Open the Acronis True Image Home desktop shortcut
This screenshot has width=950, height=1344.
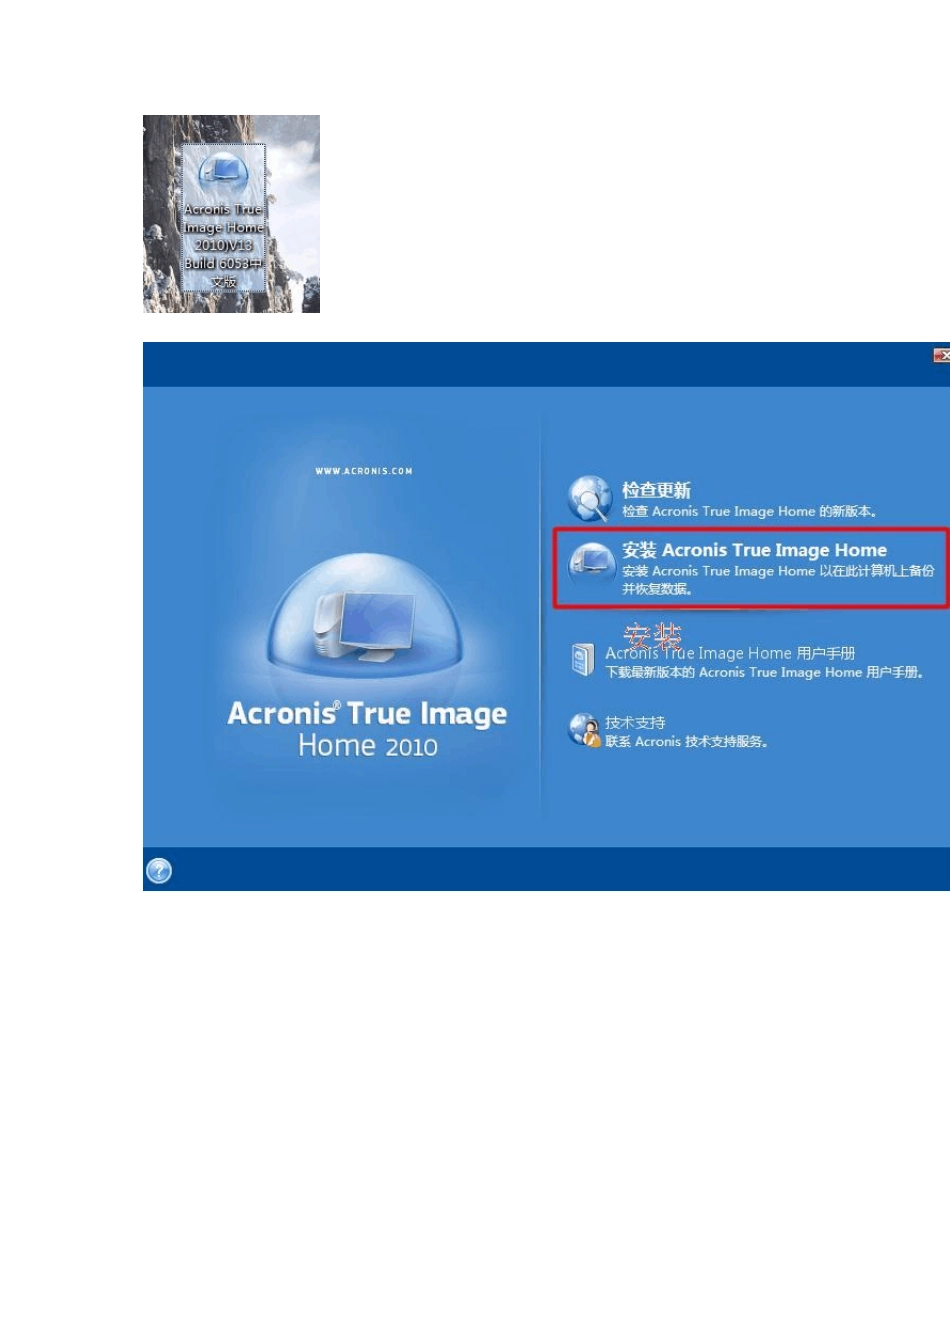click(223, 218)
